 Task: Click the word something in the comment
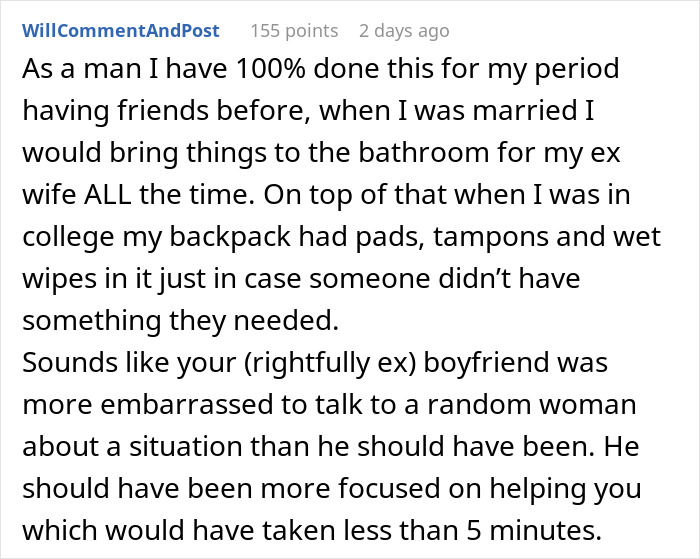92,321
